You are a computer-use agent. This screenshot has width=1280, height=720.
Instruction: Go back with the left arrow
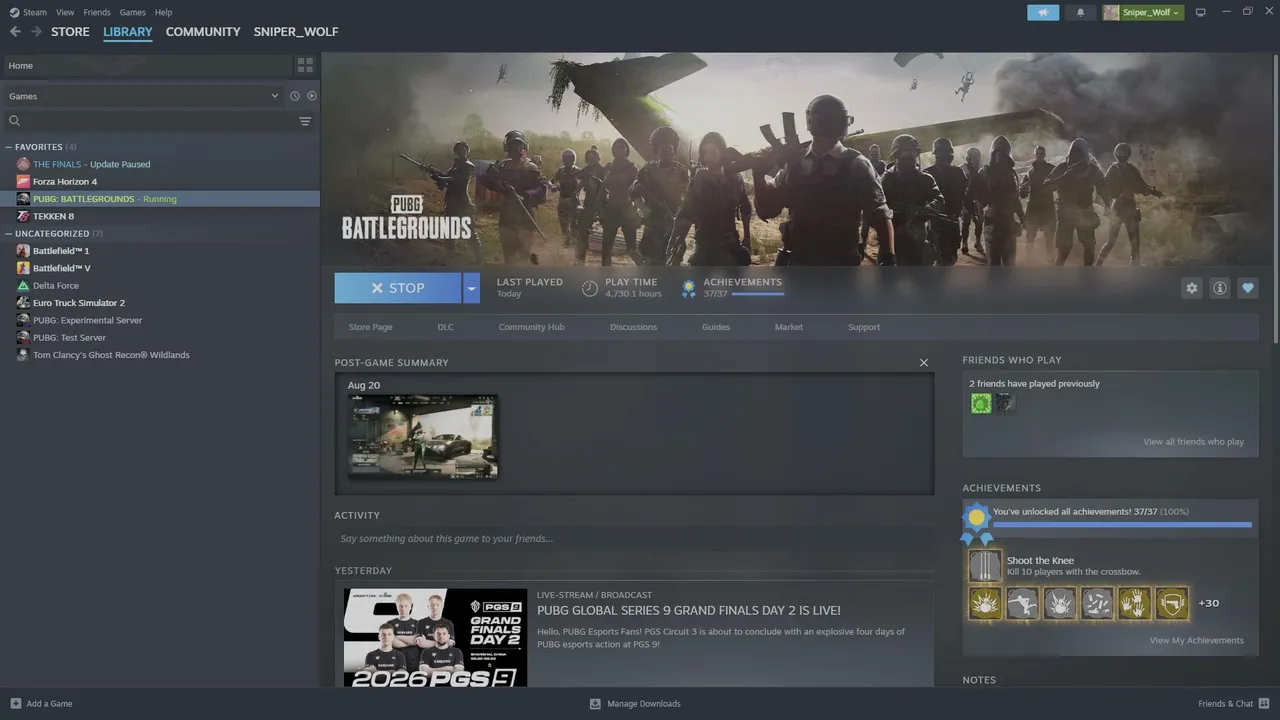click(x=15, y=32)
